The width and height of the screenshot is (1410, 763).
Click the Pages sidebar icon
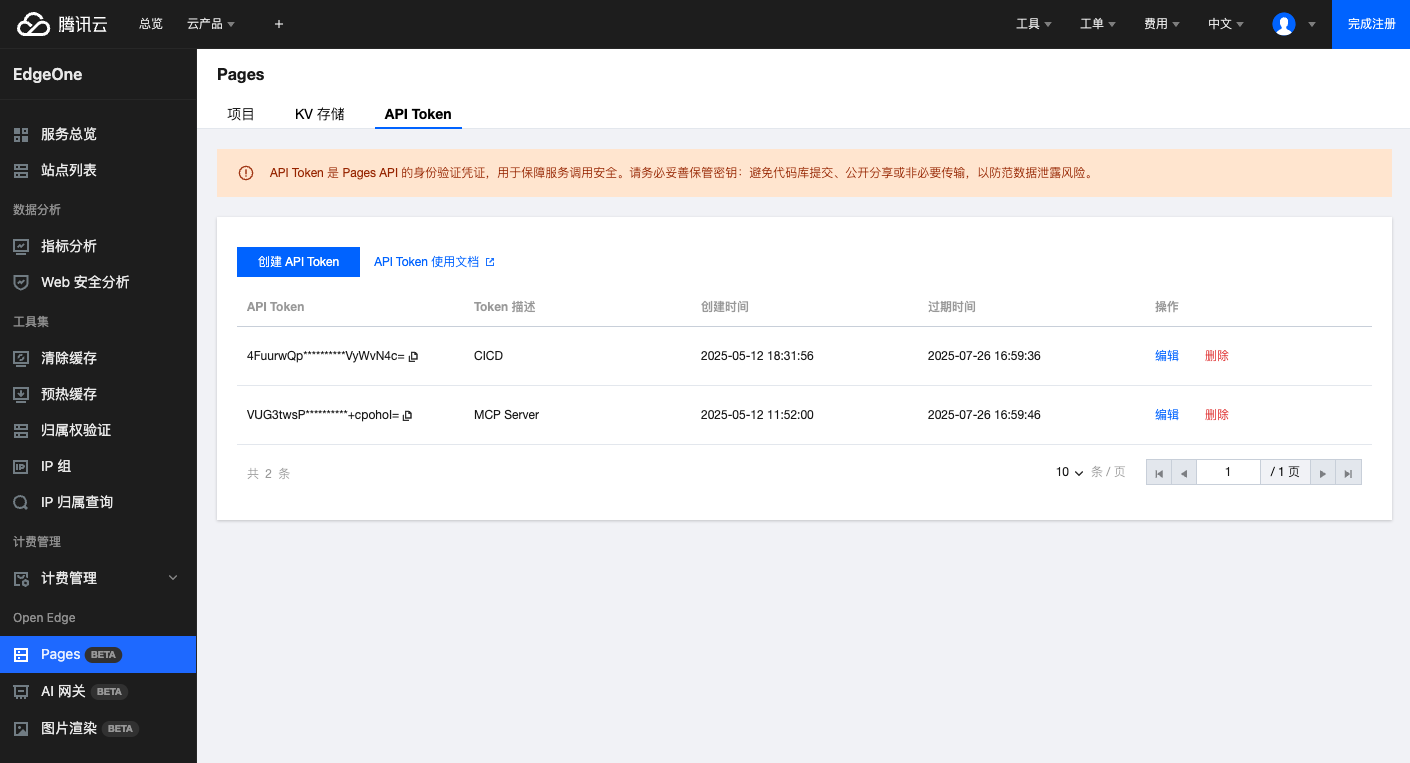tap(21, 654)
